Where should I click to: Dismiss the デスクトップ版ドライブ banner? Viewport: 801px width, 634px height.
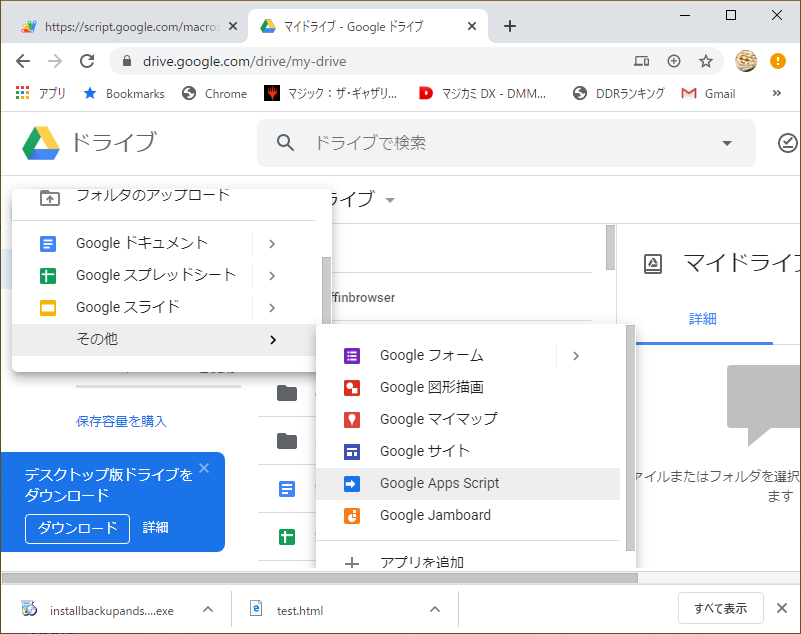[x=204, y=468]
